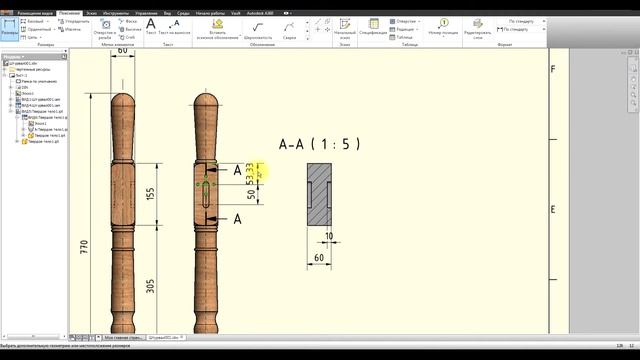Click the Таблица general table tool
The height and width of the screenshot is (360, 640).
coord(400,37)
